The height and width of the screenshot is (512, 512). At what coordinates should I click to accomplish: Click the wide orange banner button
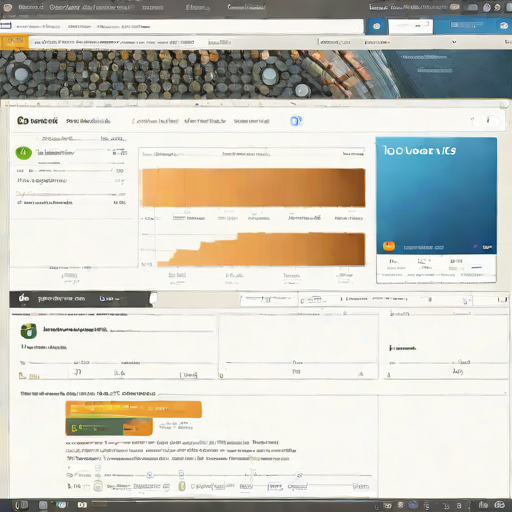[x=134, y=409]
